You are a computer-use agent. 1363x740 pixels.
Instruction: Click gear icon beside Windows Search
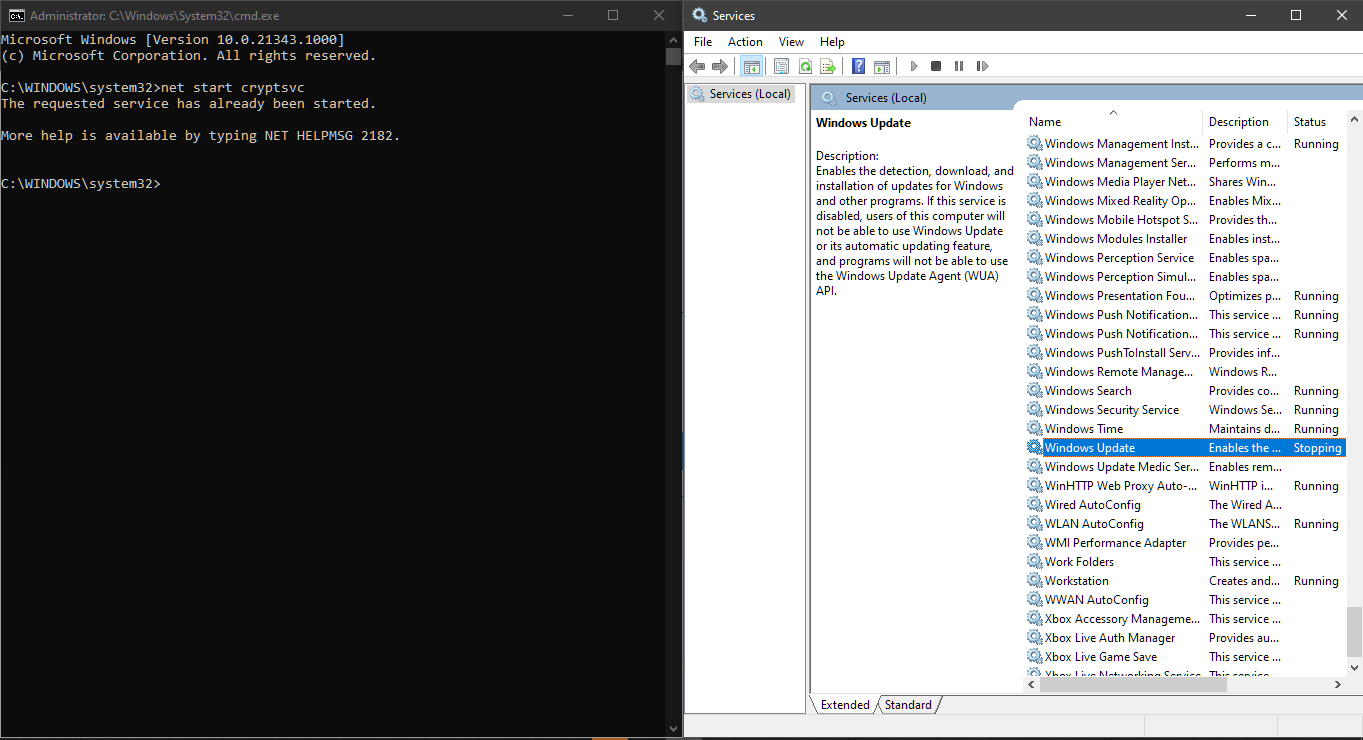(x=1034, y=391)
